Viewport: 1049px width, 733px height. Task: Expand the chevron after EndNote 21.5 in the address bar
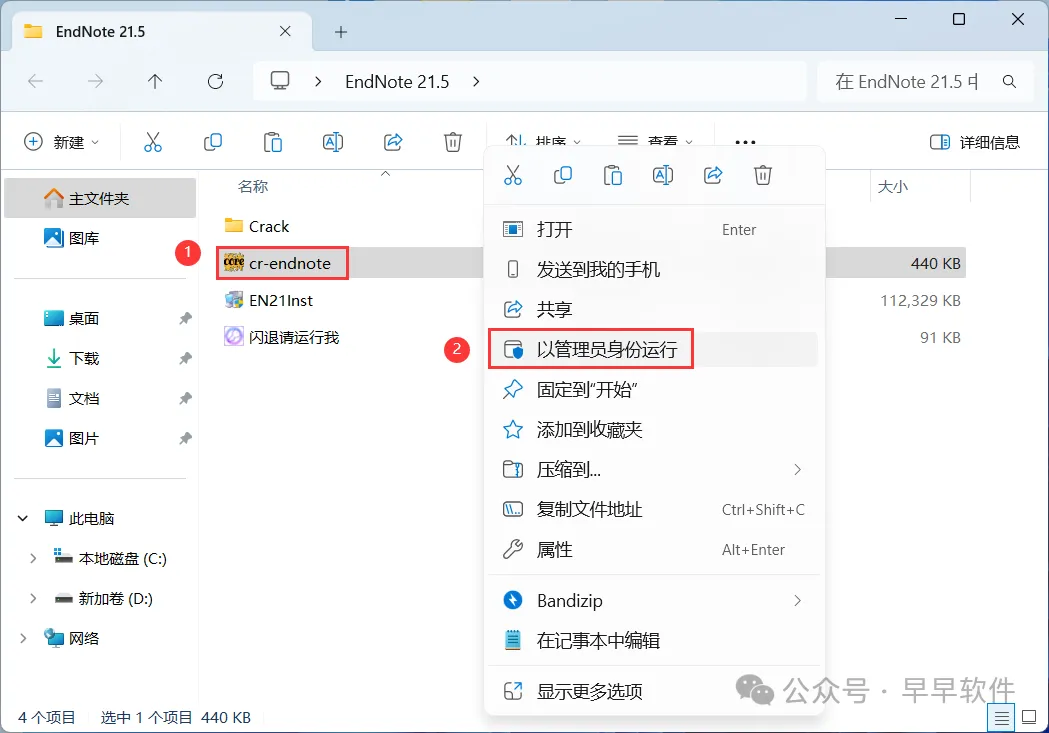point(476,82)
